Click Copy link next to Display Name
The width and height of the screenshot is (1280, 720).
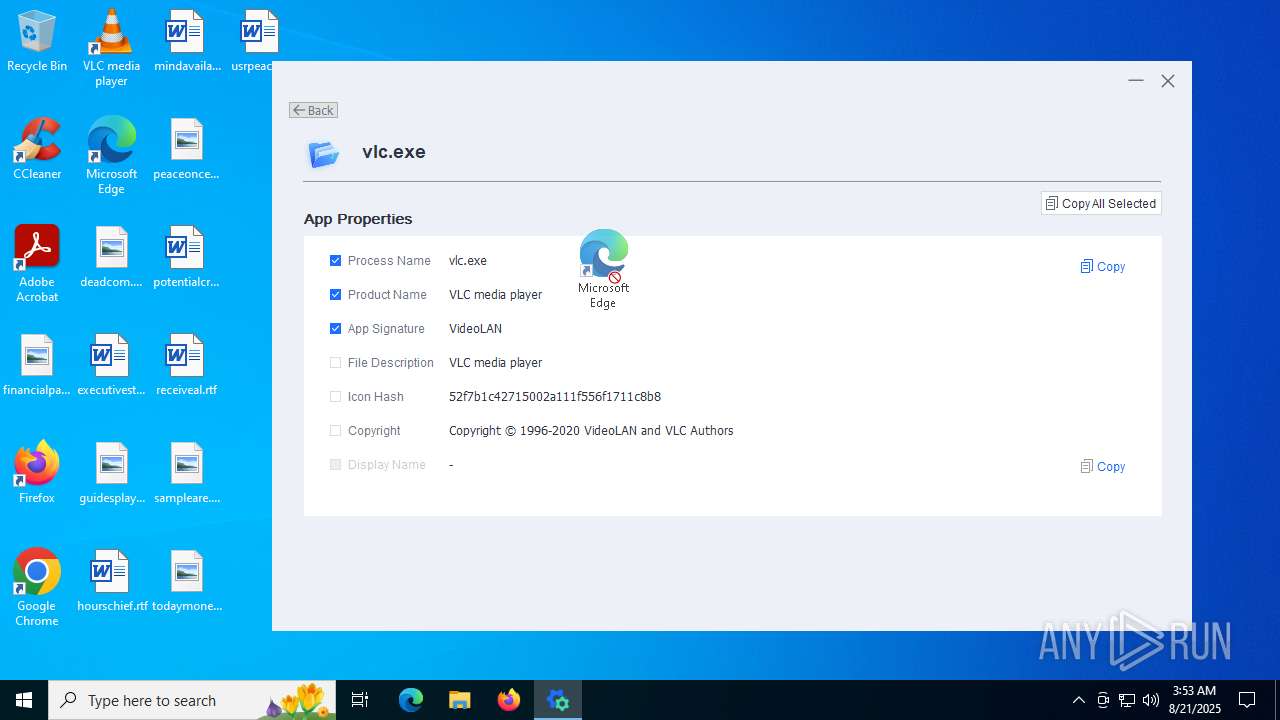pyautogui.click(x=1103, y=467)
